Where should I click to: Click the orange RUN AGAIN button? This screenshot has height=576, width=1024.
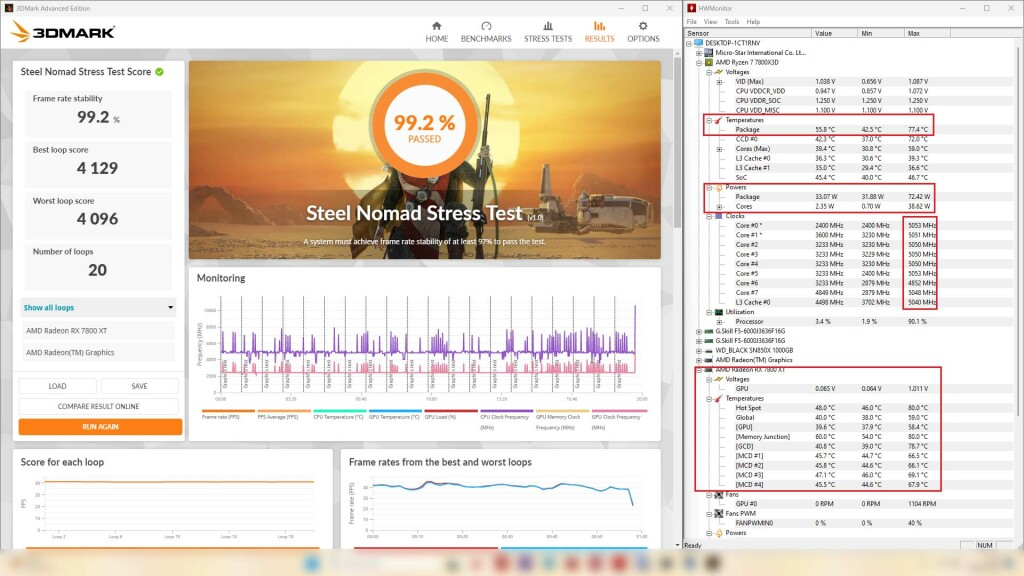click(x=100, y=426)
